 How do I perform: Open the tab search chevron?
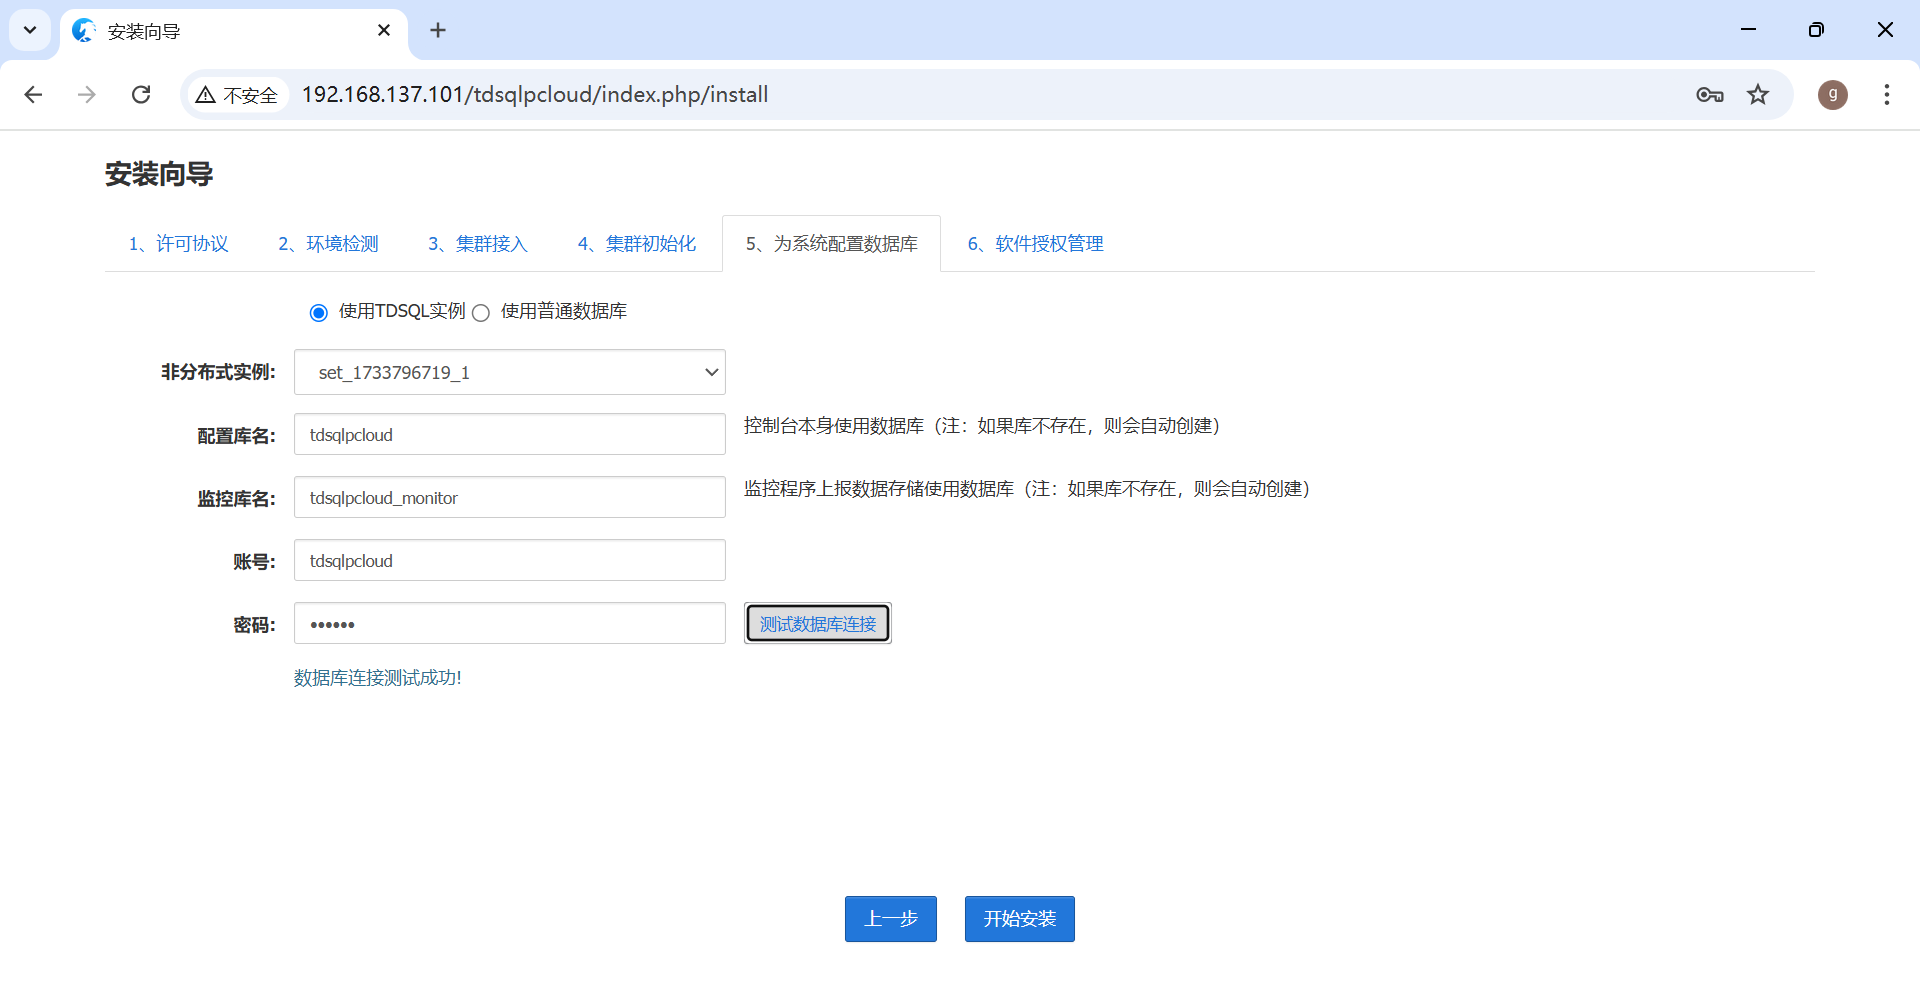(x=30, y=30)
